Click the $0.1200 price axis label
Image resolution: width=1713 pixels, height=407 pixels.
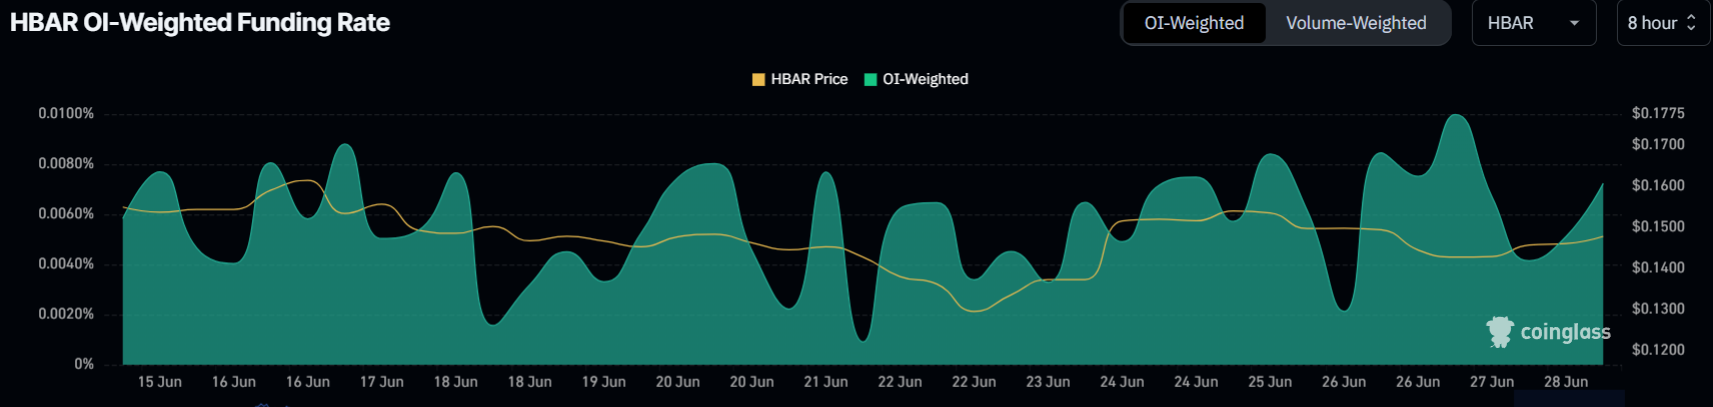(x=1658, y=349)
